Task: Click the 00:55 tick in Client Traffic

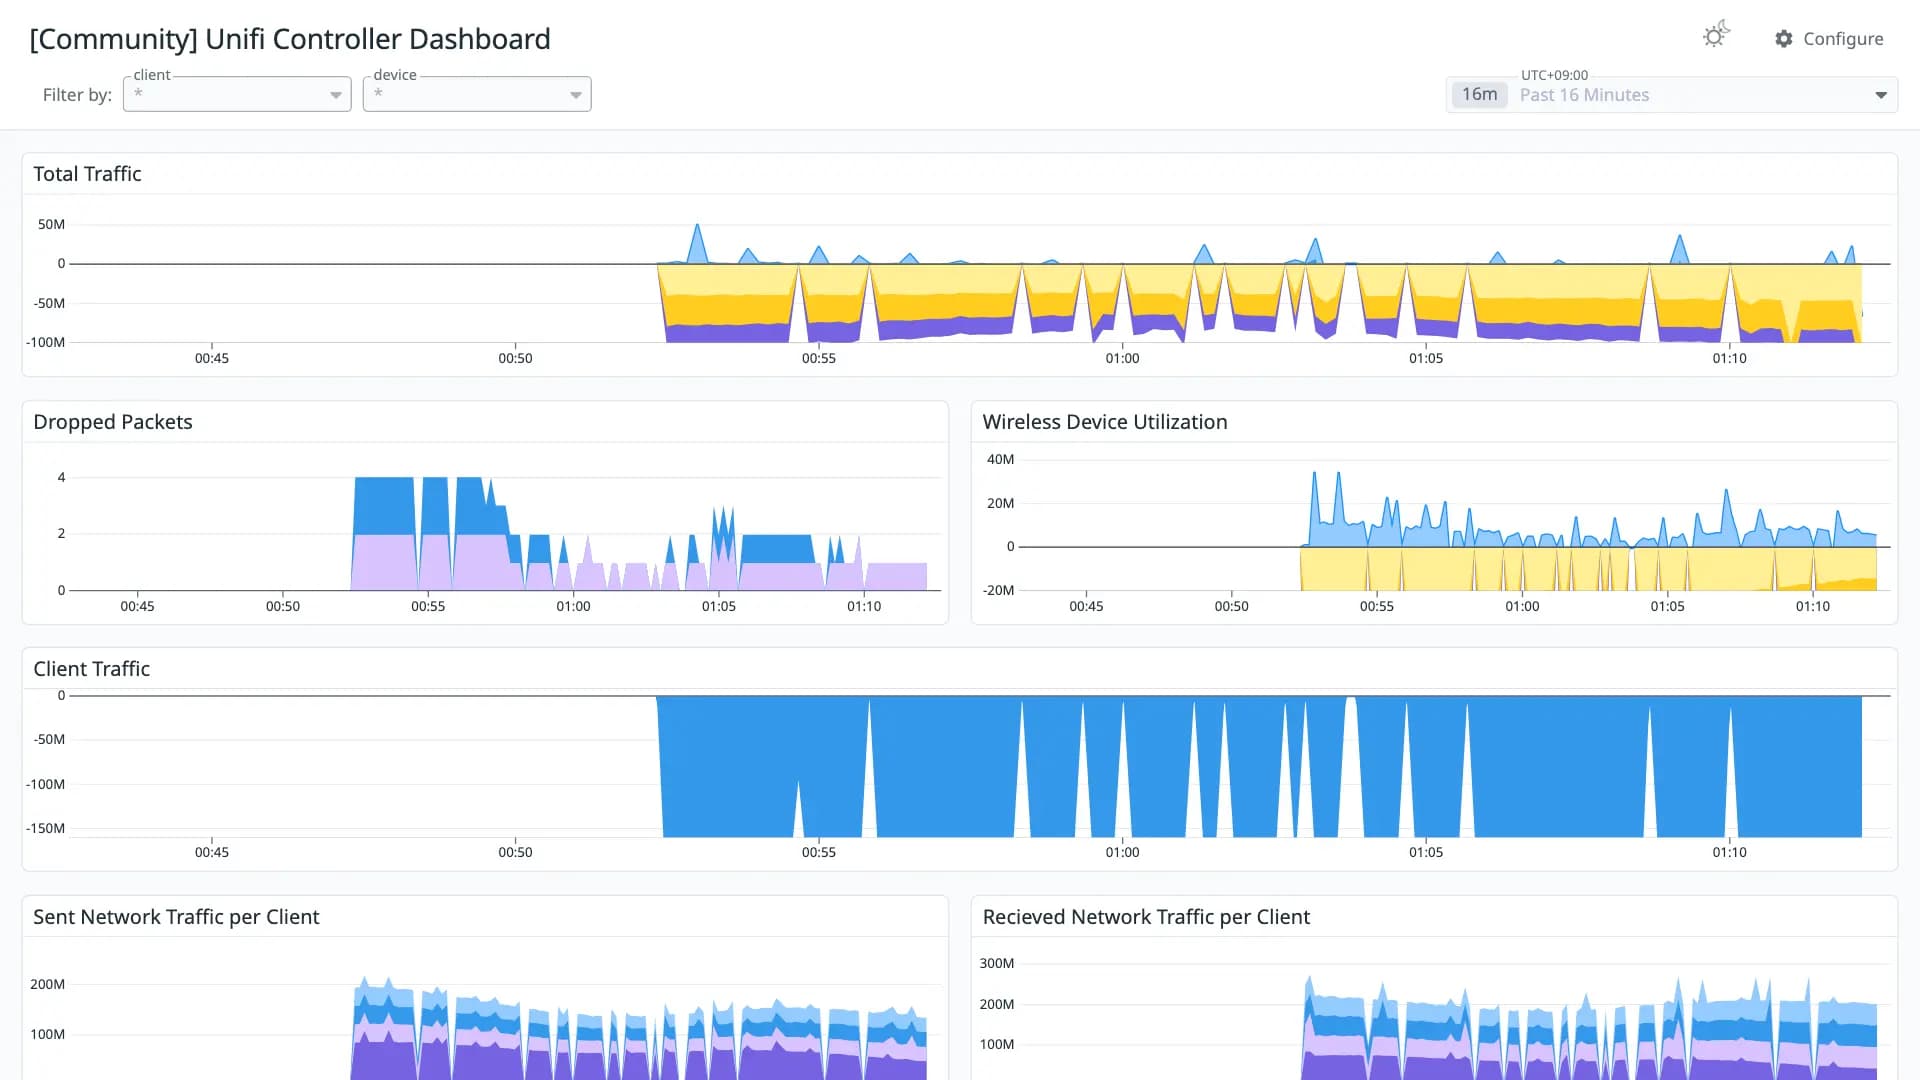Action: 818,852
